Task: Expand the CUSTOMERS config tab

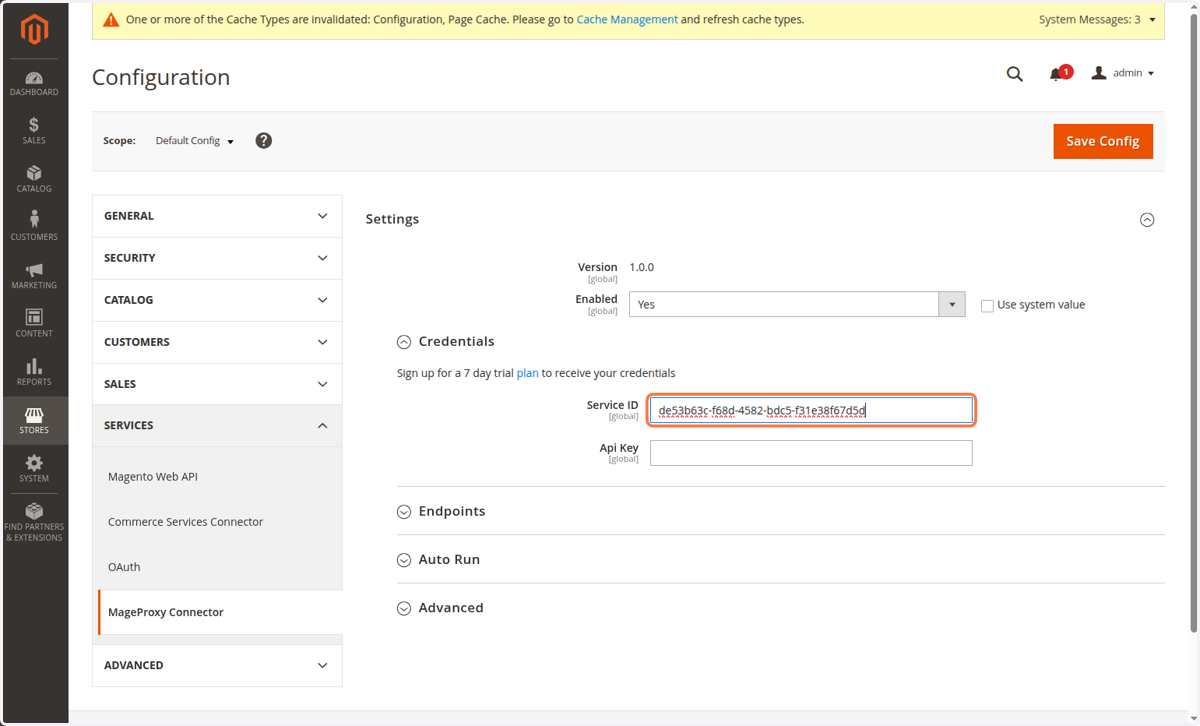Action: pos(217,342)
